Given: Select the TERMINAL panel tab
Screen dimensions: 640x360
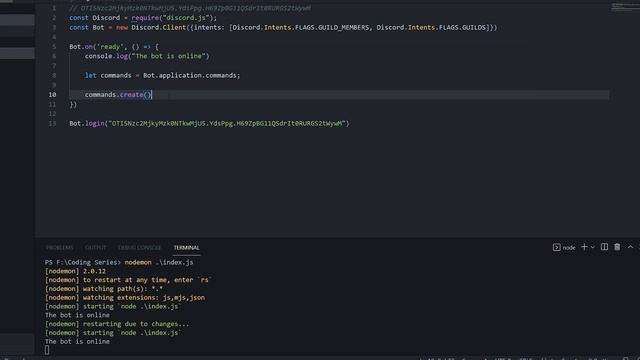Looking at the screenshot, I should coord(187,248).
